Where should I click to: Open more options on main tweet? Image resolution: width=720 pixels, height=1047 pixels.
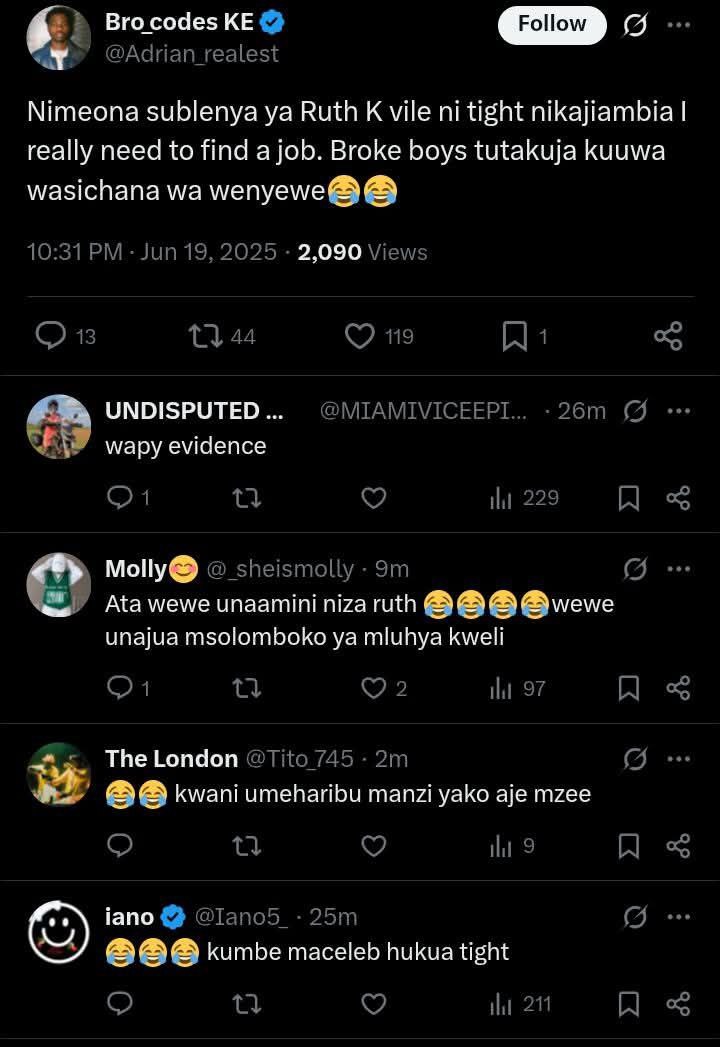[x=679, y=25]
